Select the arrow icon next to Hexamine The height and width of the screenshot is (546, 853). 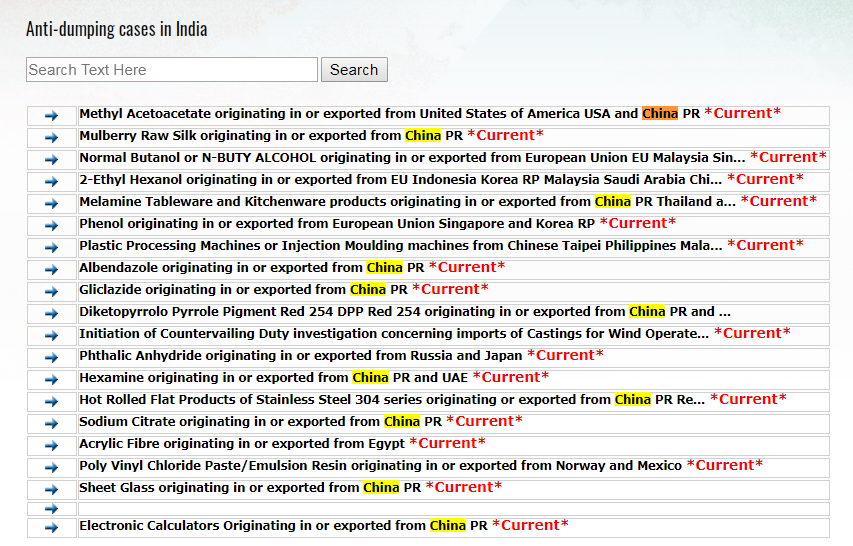point(52,379)
